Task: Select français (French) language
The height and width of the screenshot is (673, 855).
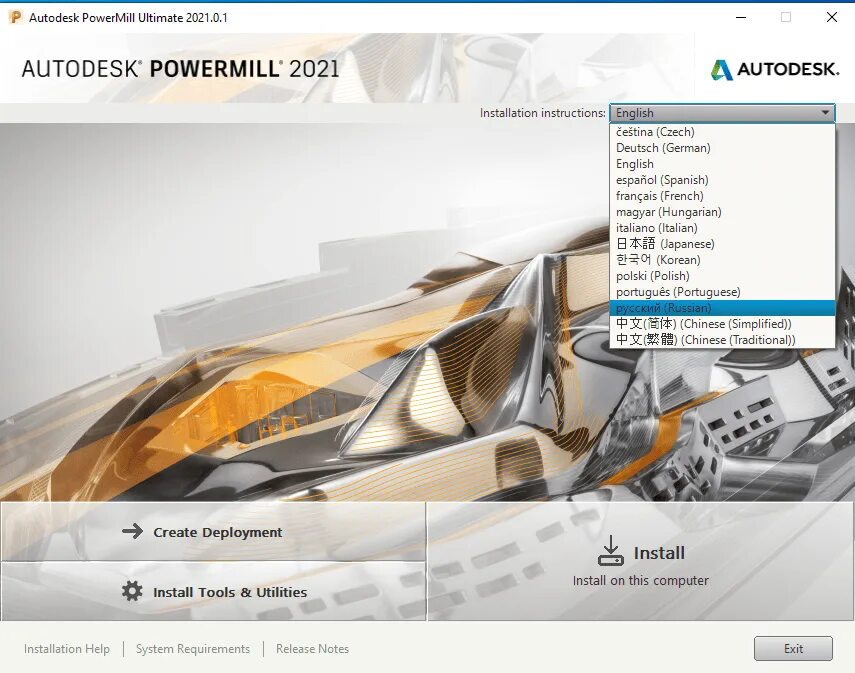Action: tap(722, 196)
